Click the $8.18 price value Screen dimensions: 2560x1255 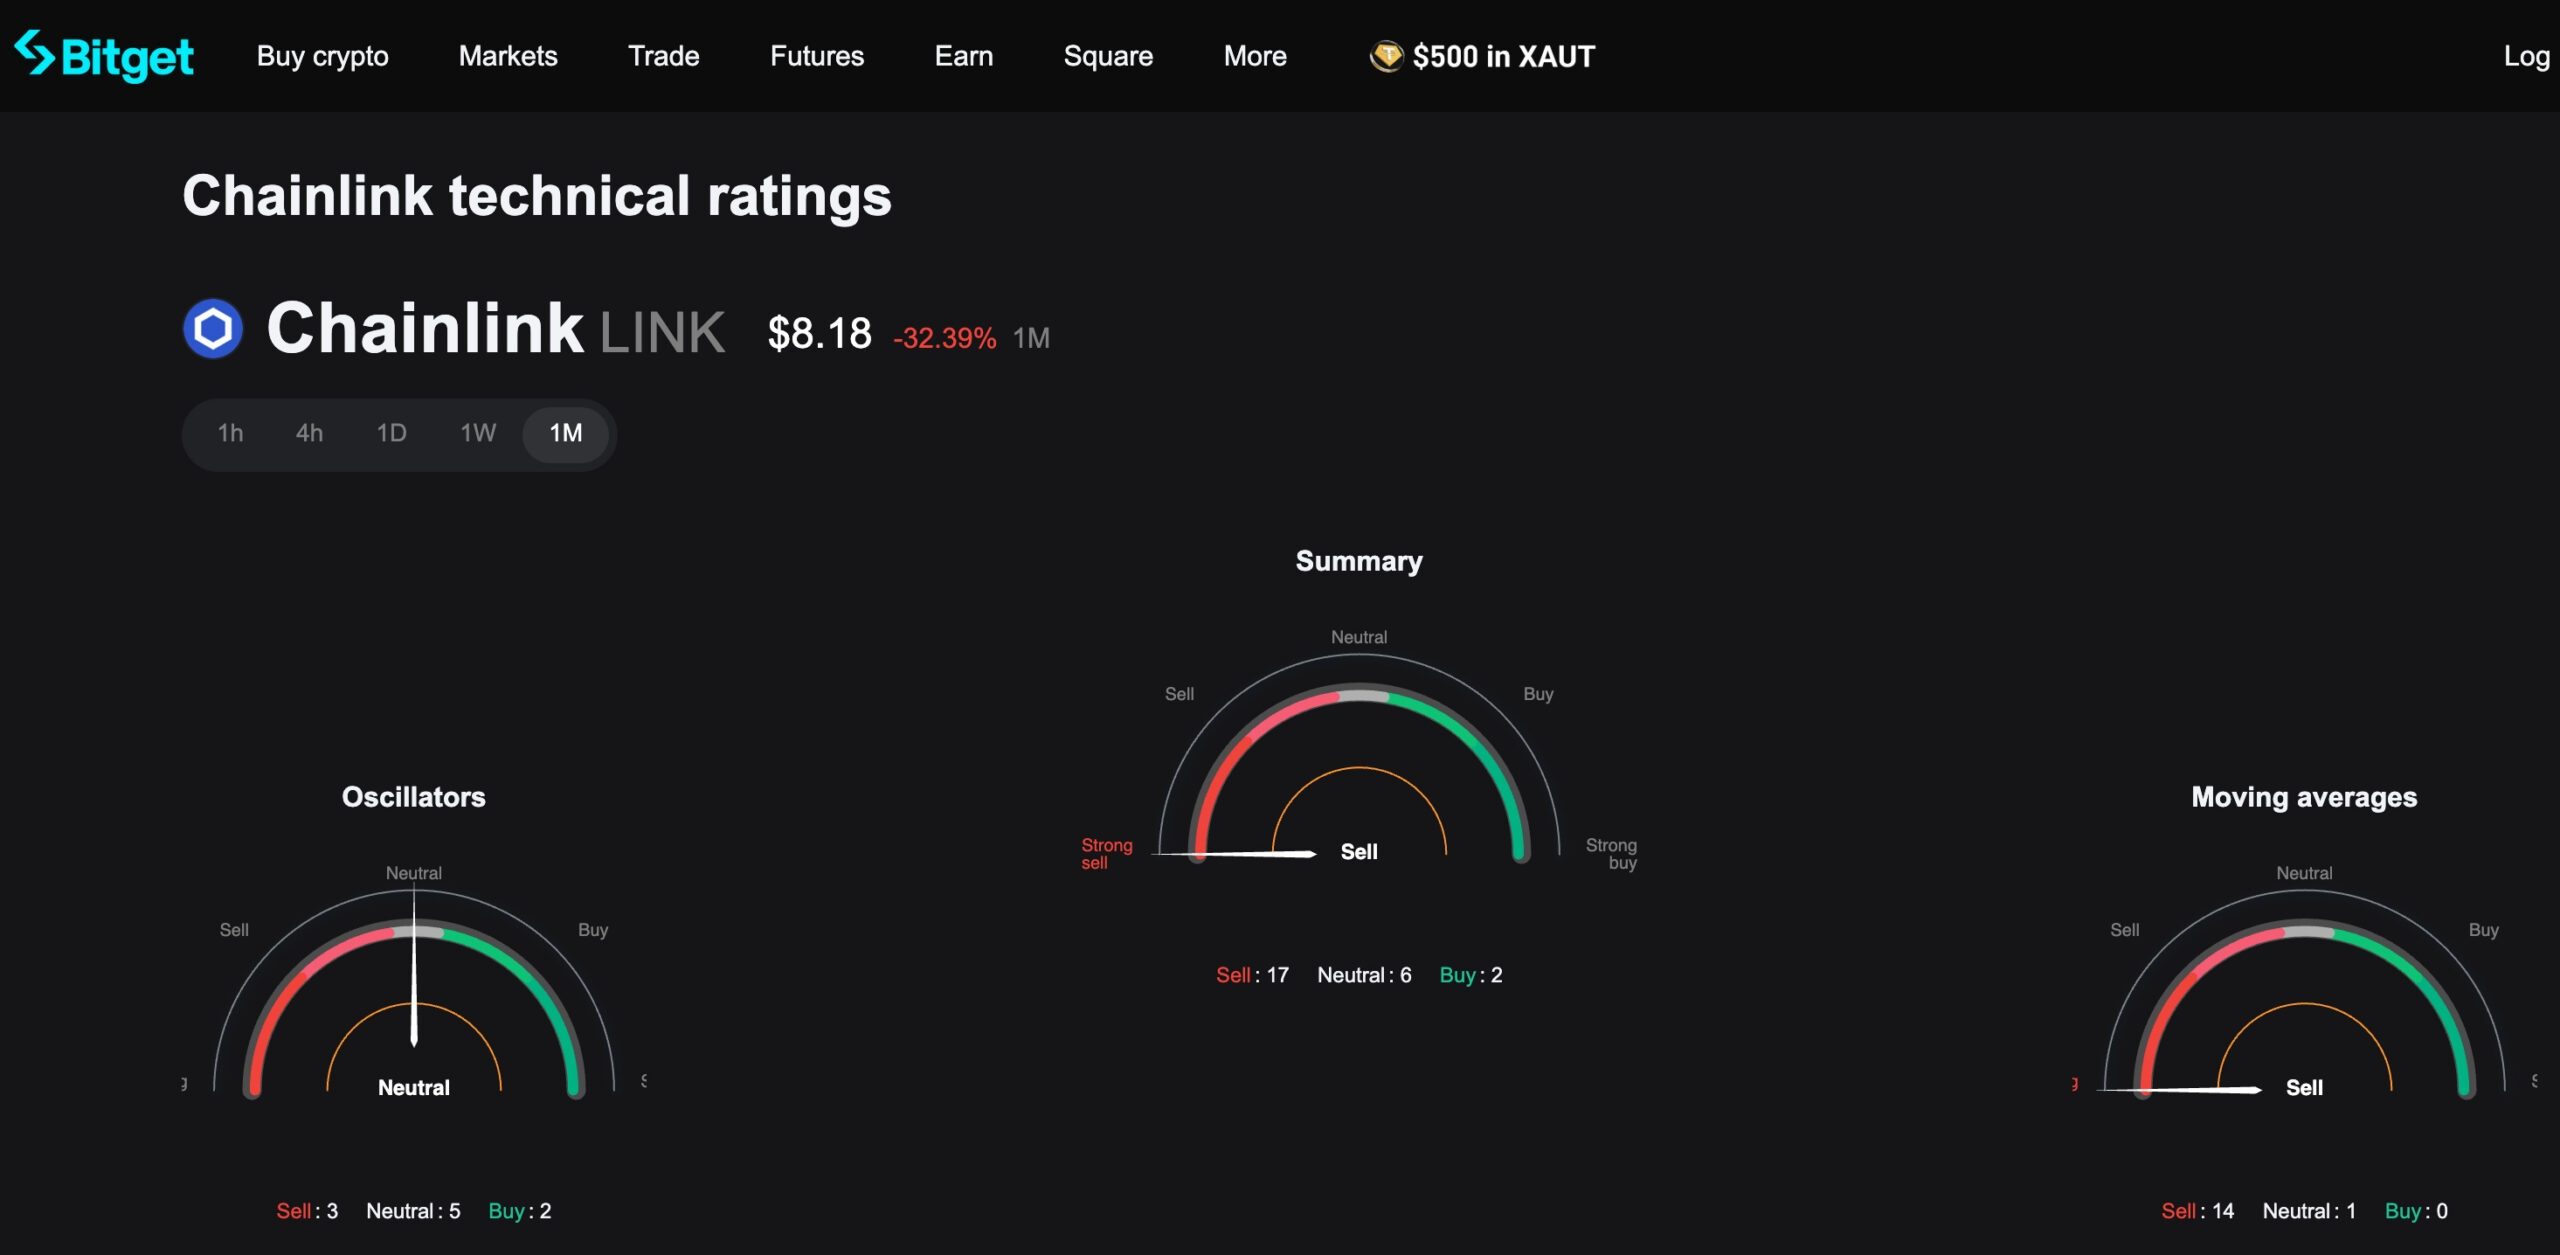click(x=819, y=333)
